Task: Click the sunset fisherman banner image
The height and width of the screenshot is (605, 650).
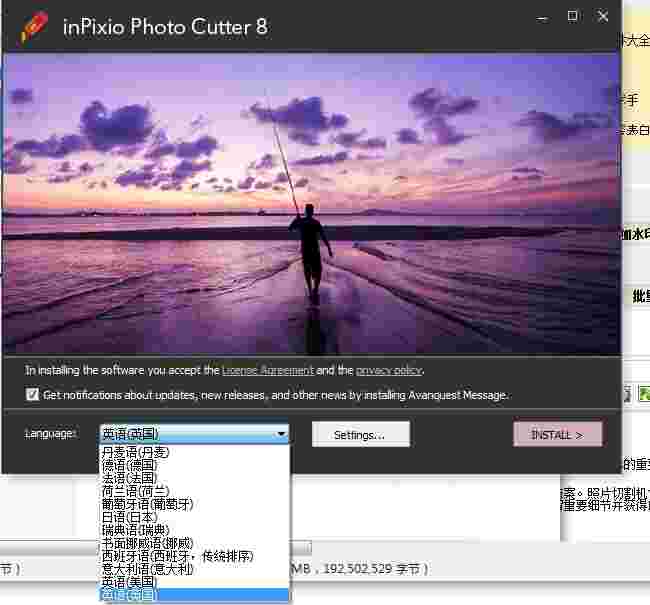Action: tap(311, 203)
